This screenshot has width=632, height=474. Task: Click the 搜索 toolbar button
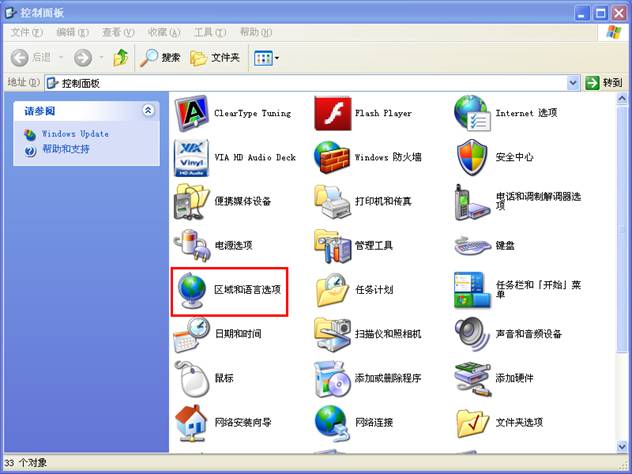click(160, 58)
